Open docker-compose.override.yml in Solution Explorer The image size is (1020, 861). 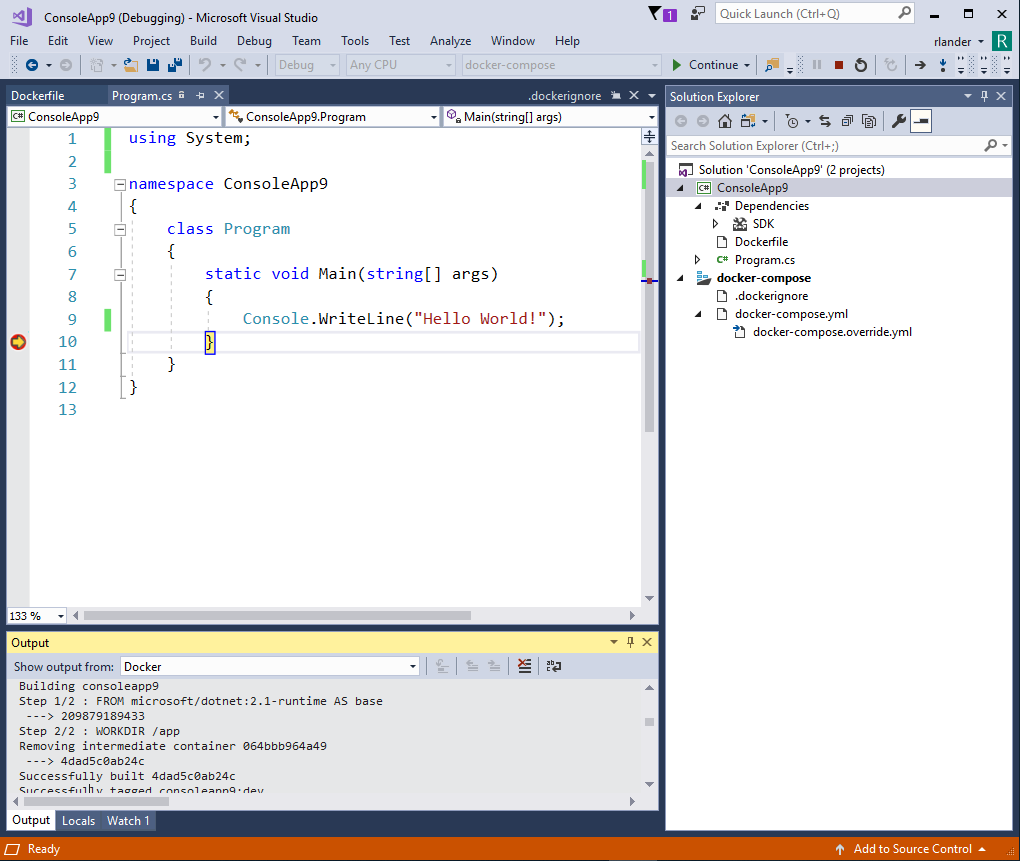click(832, 332)
